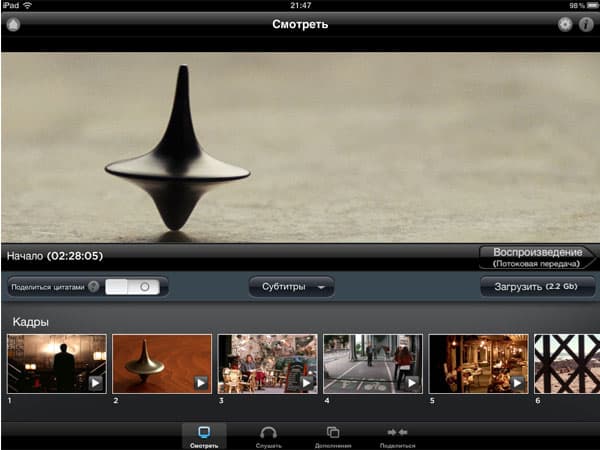The height and width of the screenshot is (450, 600).
Task: Open settings via the gear icon
Action: click(565, 24)
